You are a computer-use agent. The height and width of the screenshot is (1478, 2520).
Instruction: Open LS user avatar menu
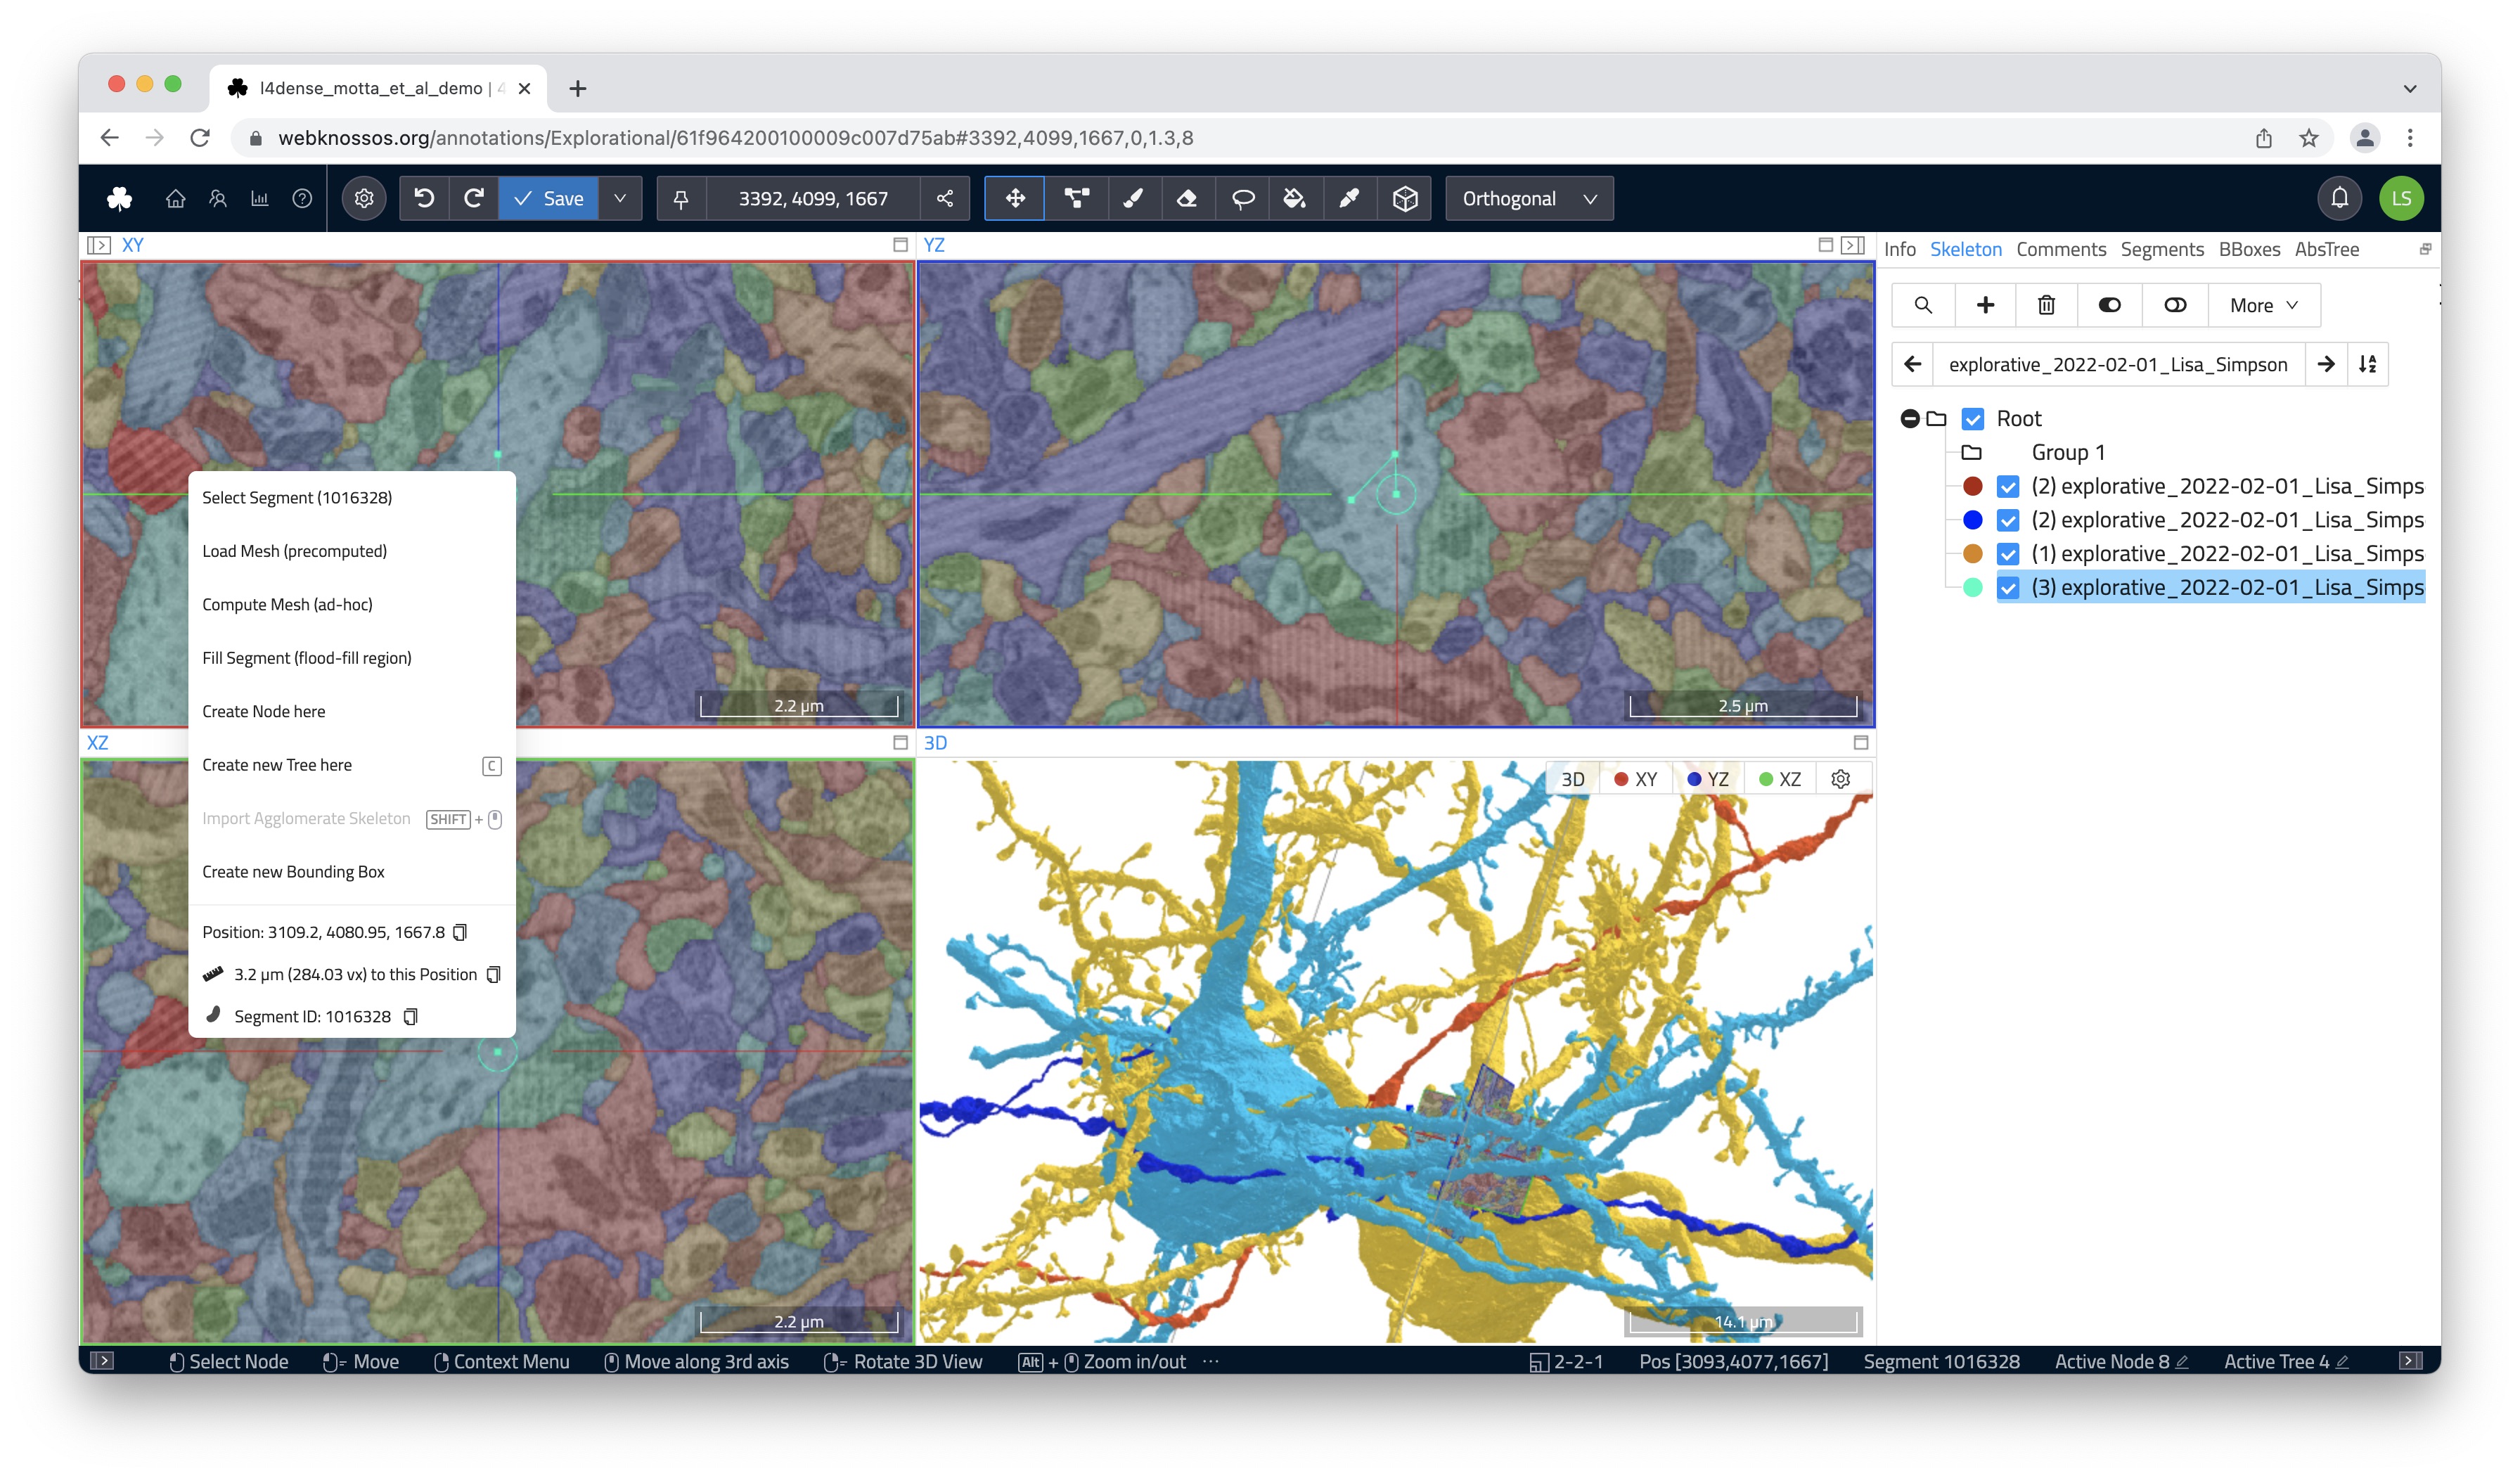(2401, 198)
